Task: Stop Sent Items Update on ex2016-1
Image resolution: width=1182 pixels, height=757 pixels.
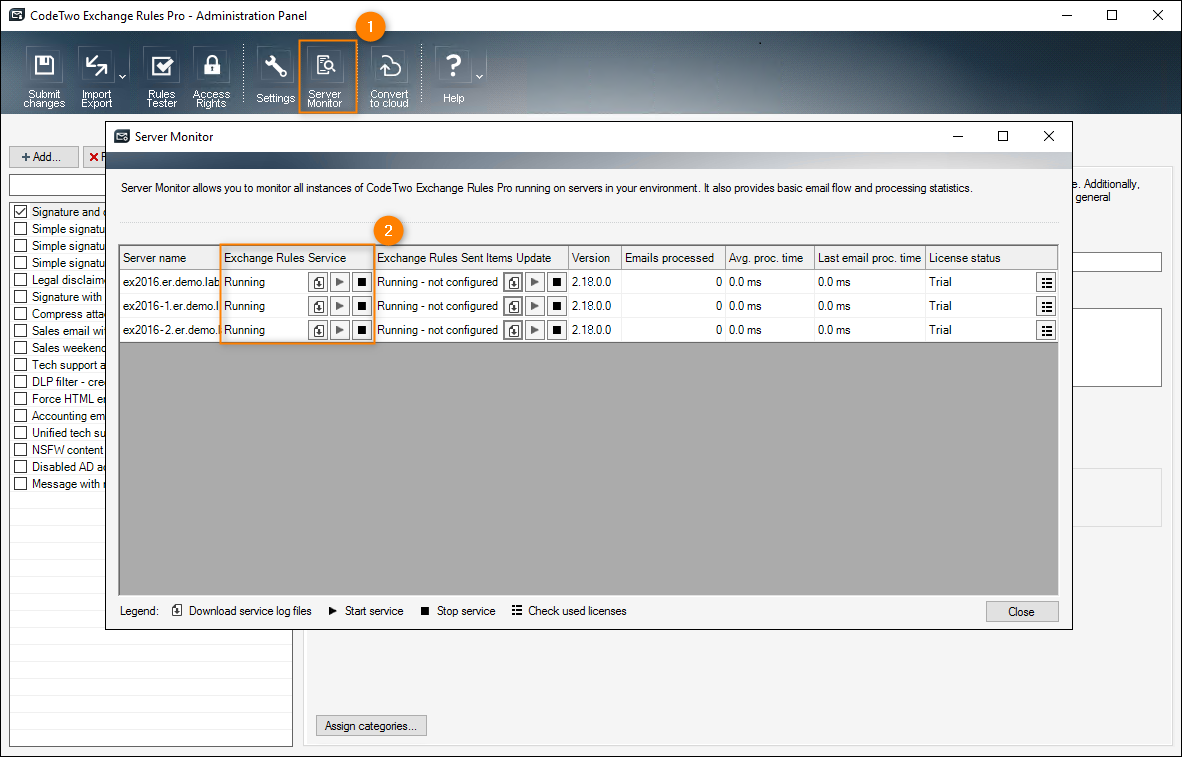Action: click(x=557, y=307)
